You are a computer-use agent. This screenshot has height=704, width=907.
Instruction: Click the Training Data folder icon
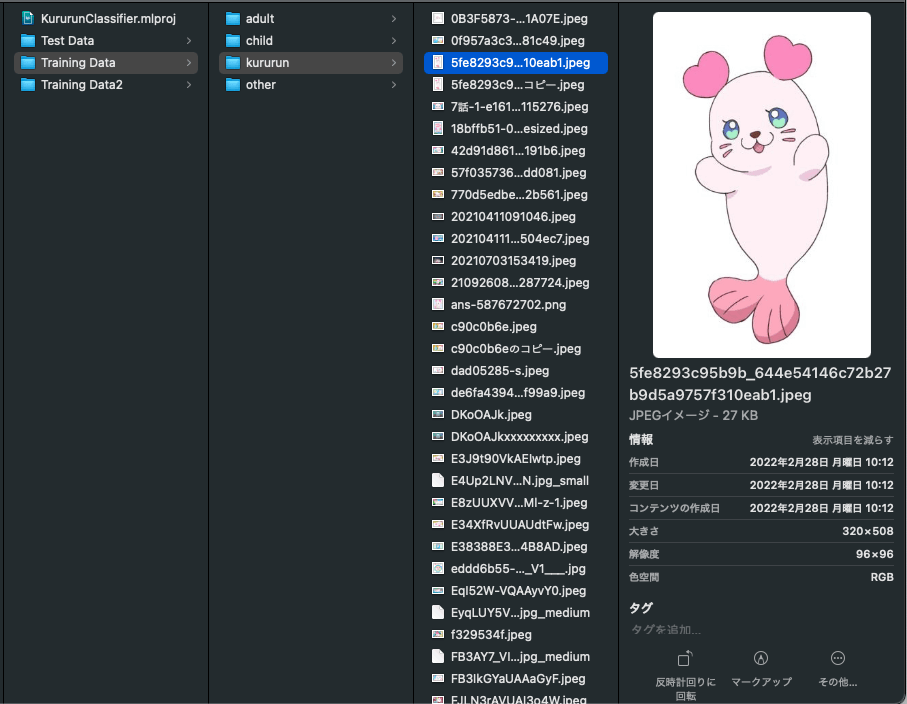[28, 62]
